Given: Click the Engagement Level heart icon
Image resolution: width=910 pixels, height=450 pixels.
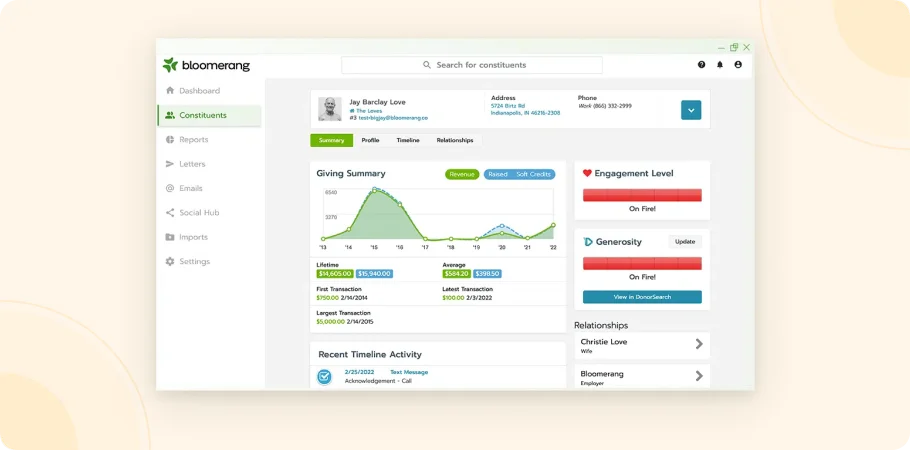Looking at the screenshot, I should click(587, 173).
